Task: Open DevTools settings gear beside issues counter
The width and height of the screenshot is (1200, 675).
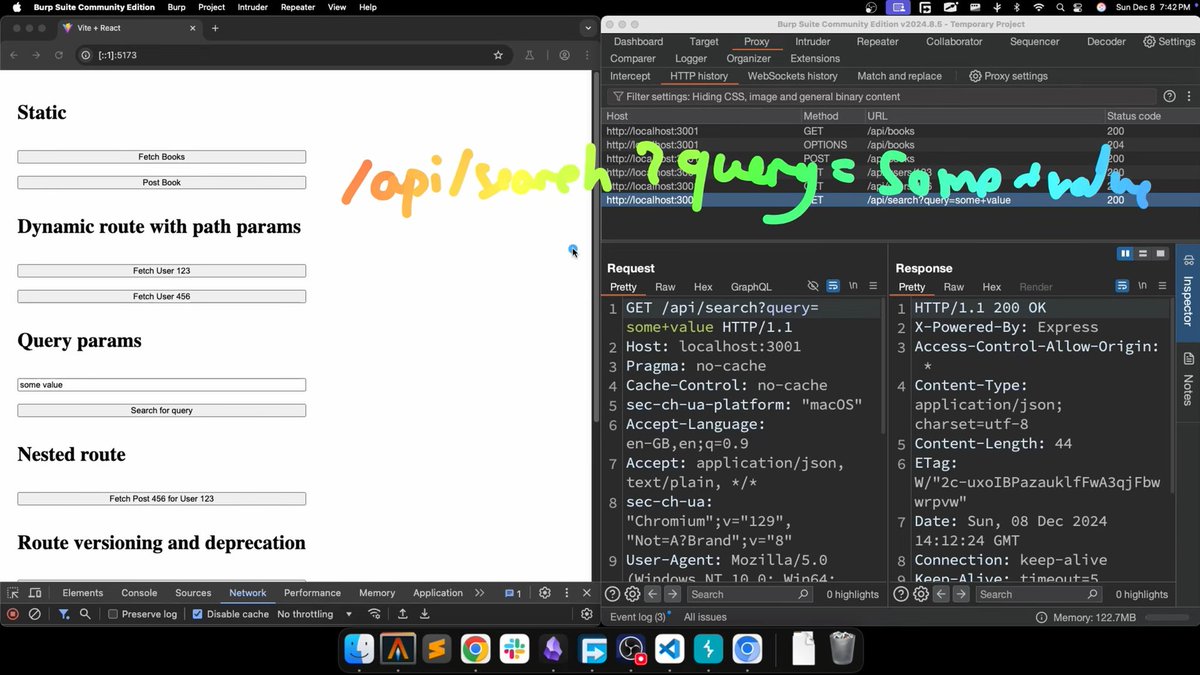Action: click(545, 593)
